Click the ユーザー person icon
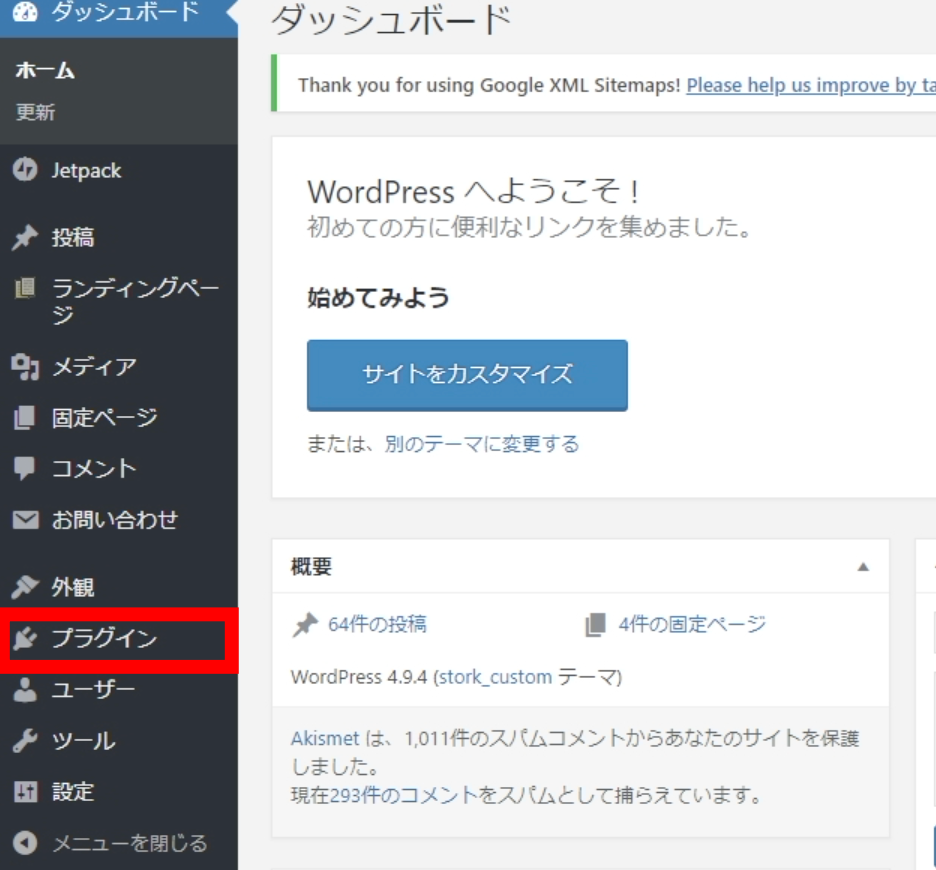Image resolution: width=936 pixels, height=870 pixels. [x=25, y=690]
